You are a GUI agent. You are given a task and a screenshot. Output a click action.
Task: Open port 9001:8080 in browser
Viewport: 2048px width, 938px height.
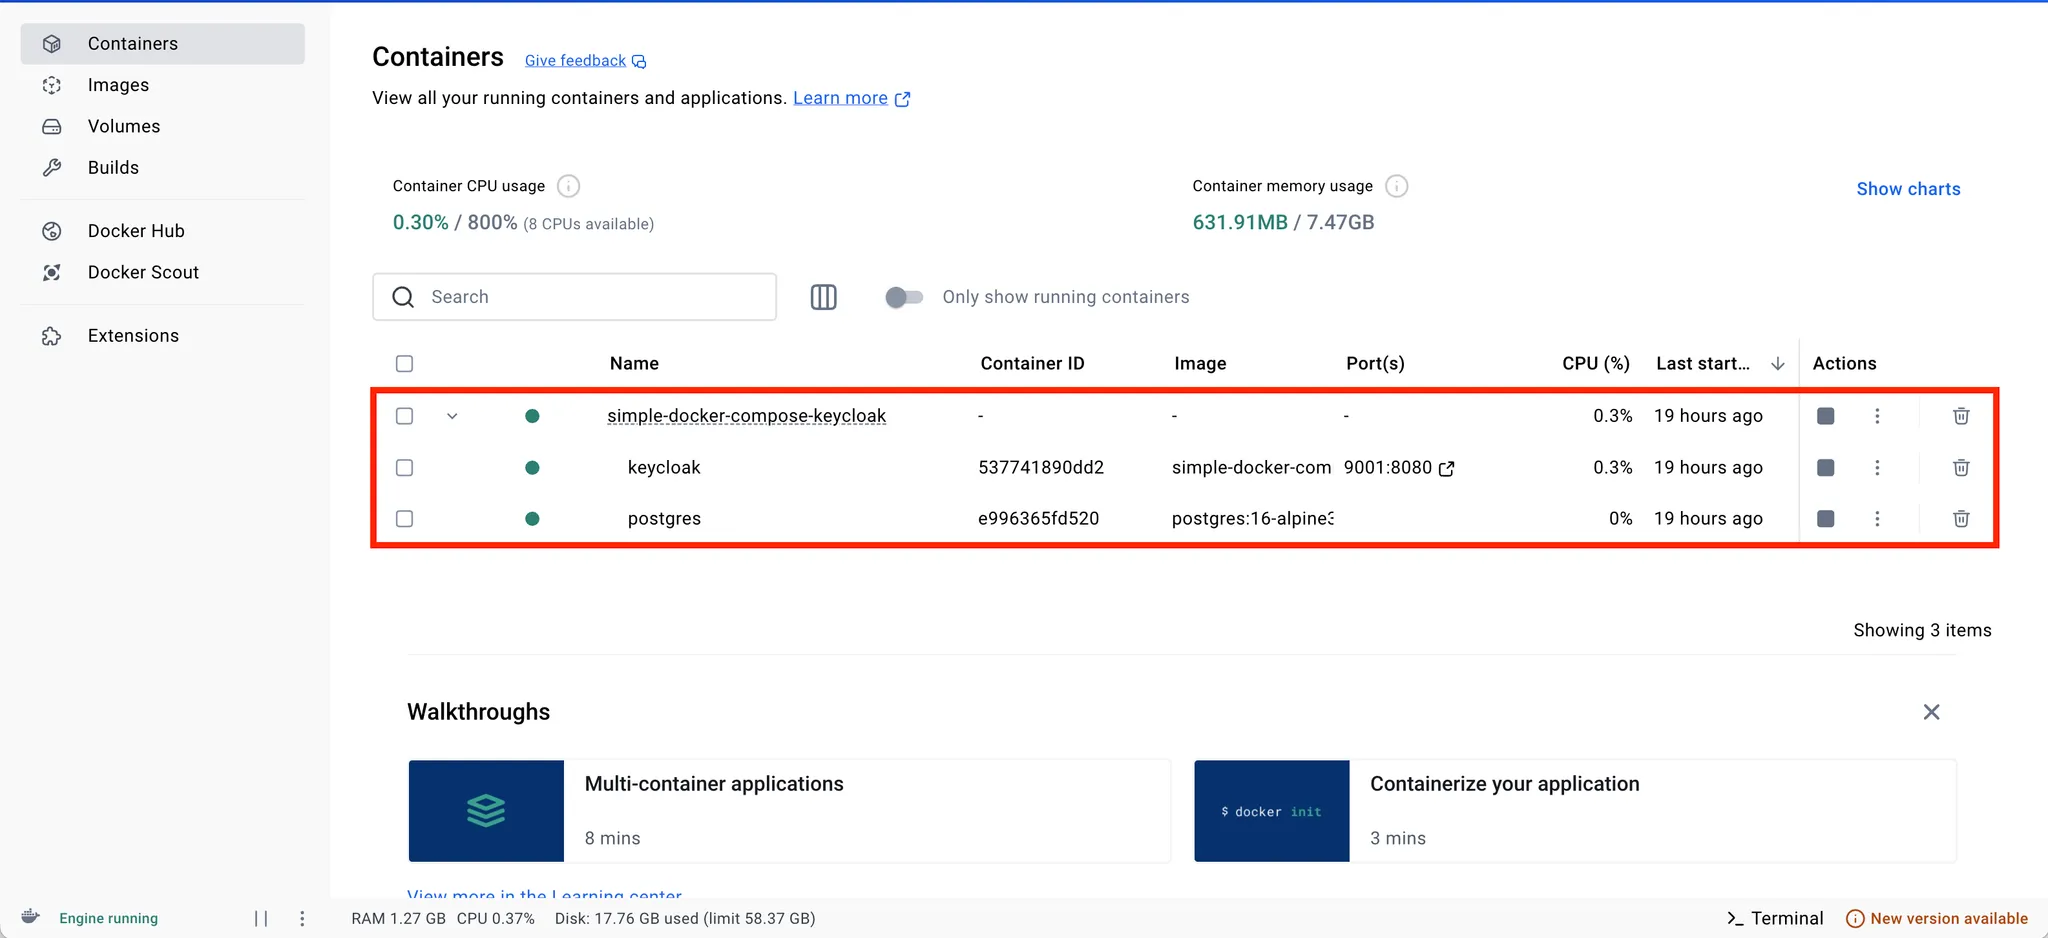[1399, 468]
